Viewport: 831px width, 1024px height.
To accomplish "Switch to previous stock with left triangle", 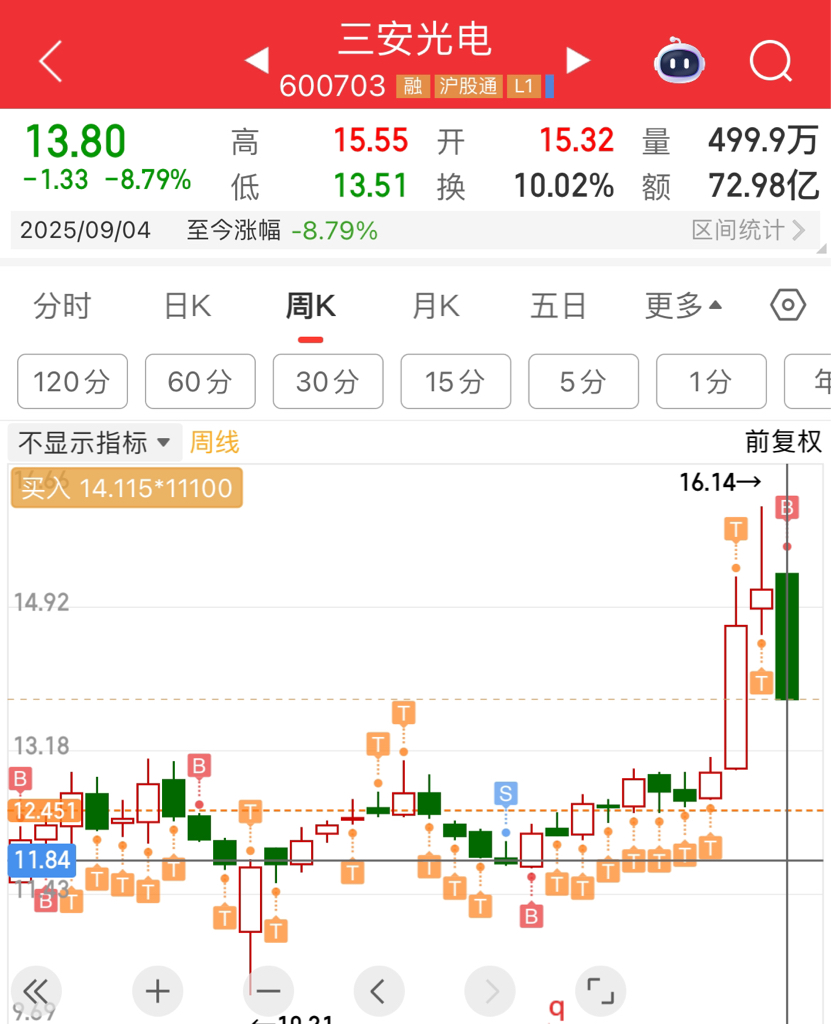I will pyautogui.click(x=257, y=60).
